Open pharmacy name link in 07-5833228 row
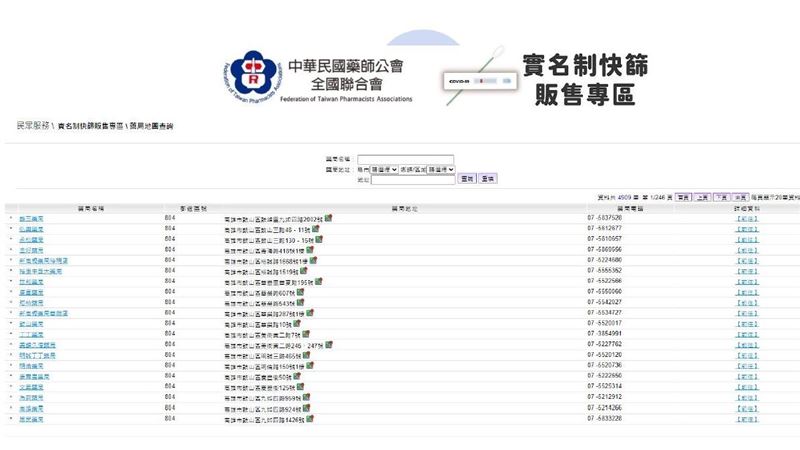This screenshot has width=800, height=450. (x=31, y=419)
